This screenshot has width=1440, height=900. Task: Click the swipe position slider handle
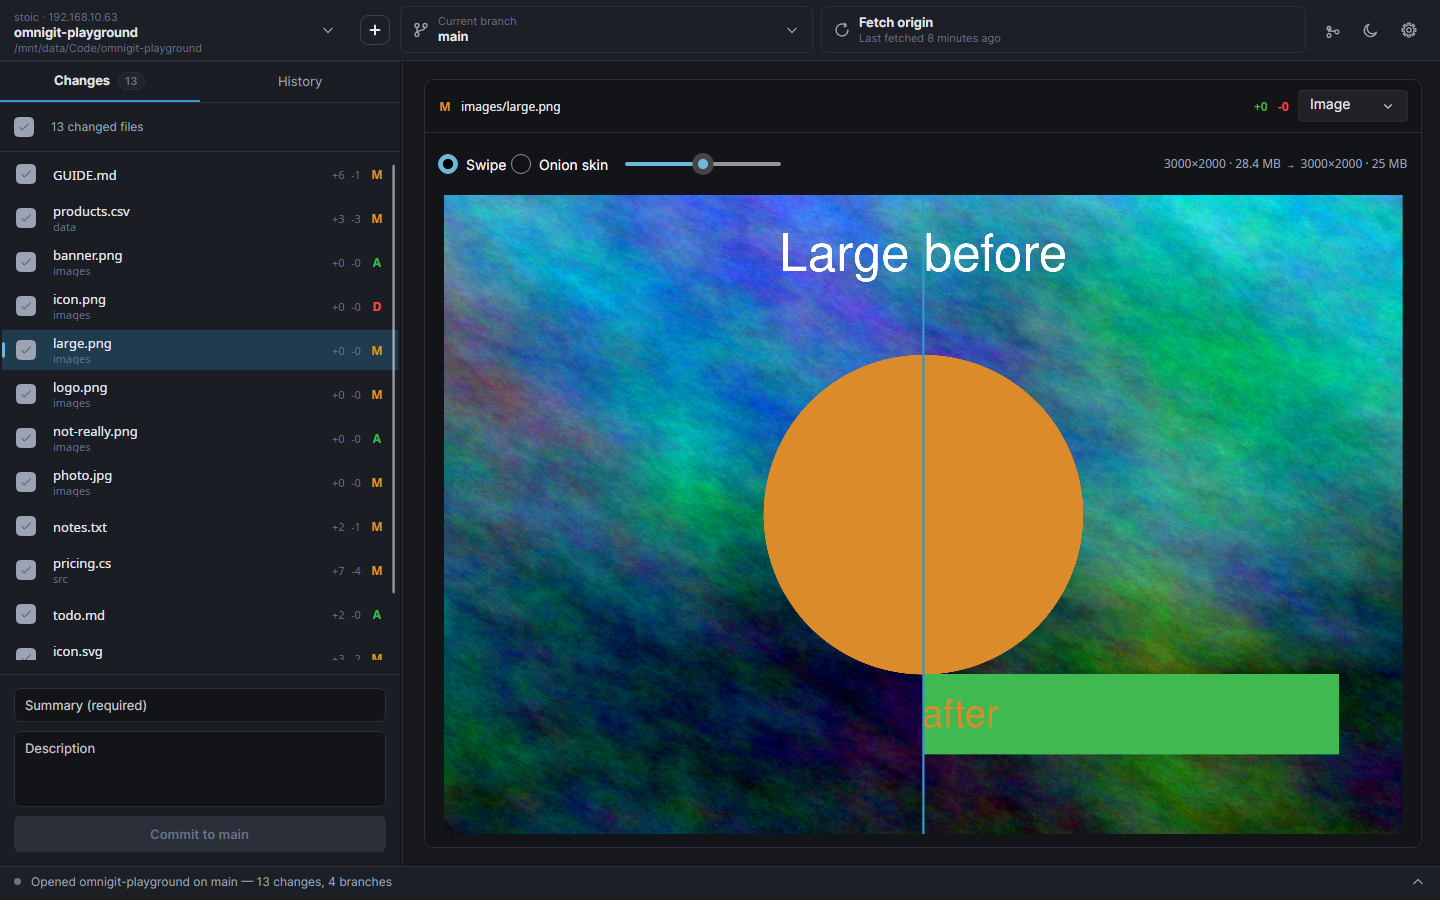pyautogui.click(x=703, y=164)
